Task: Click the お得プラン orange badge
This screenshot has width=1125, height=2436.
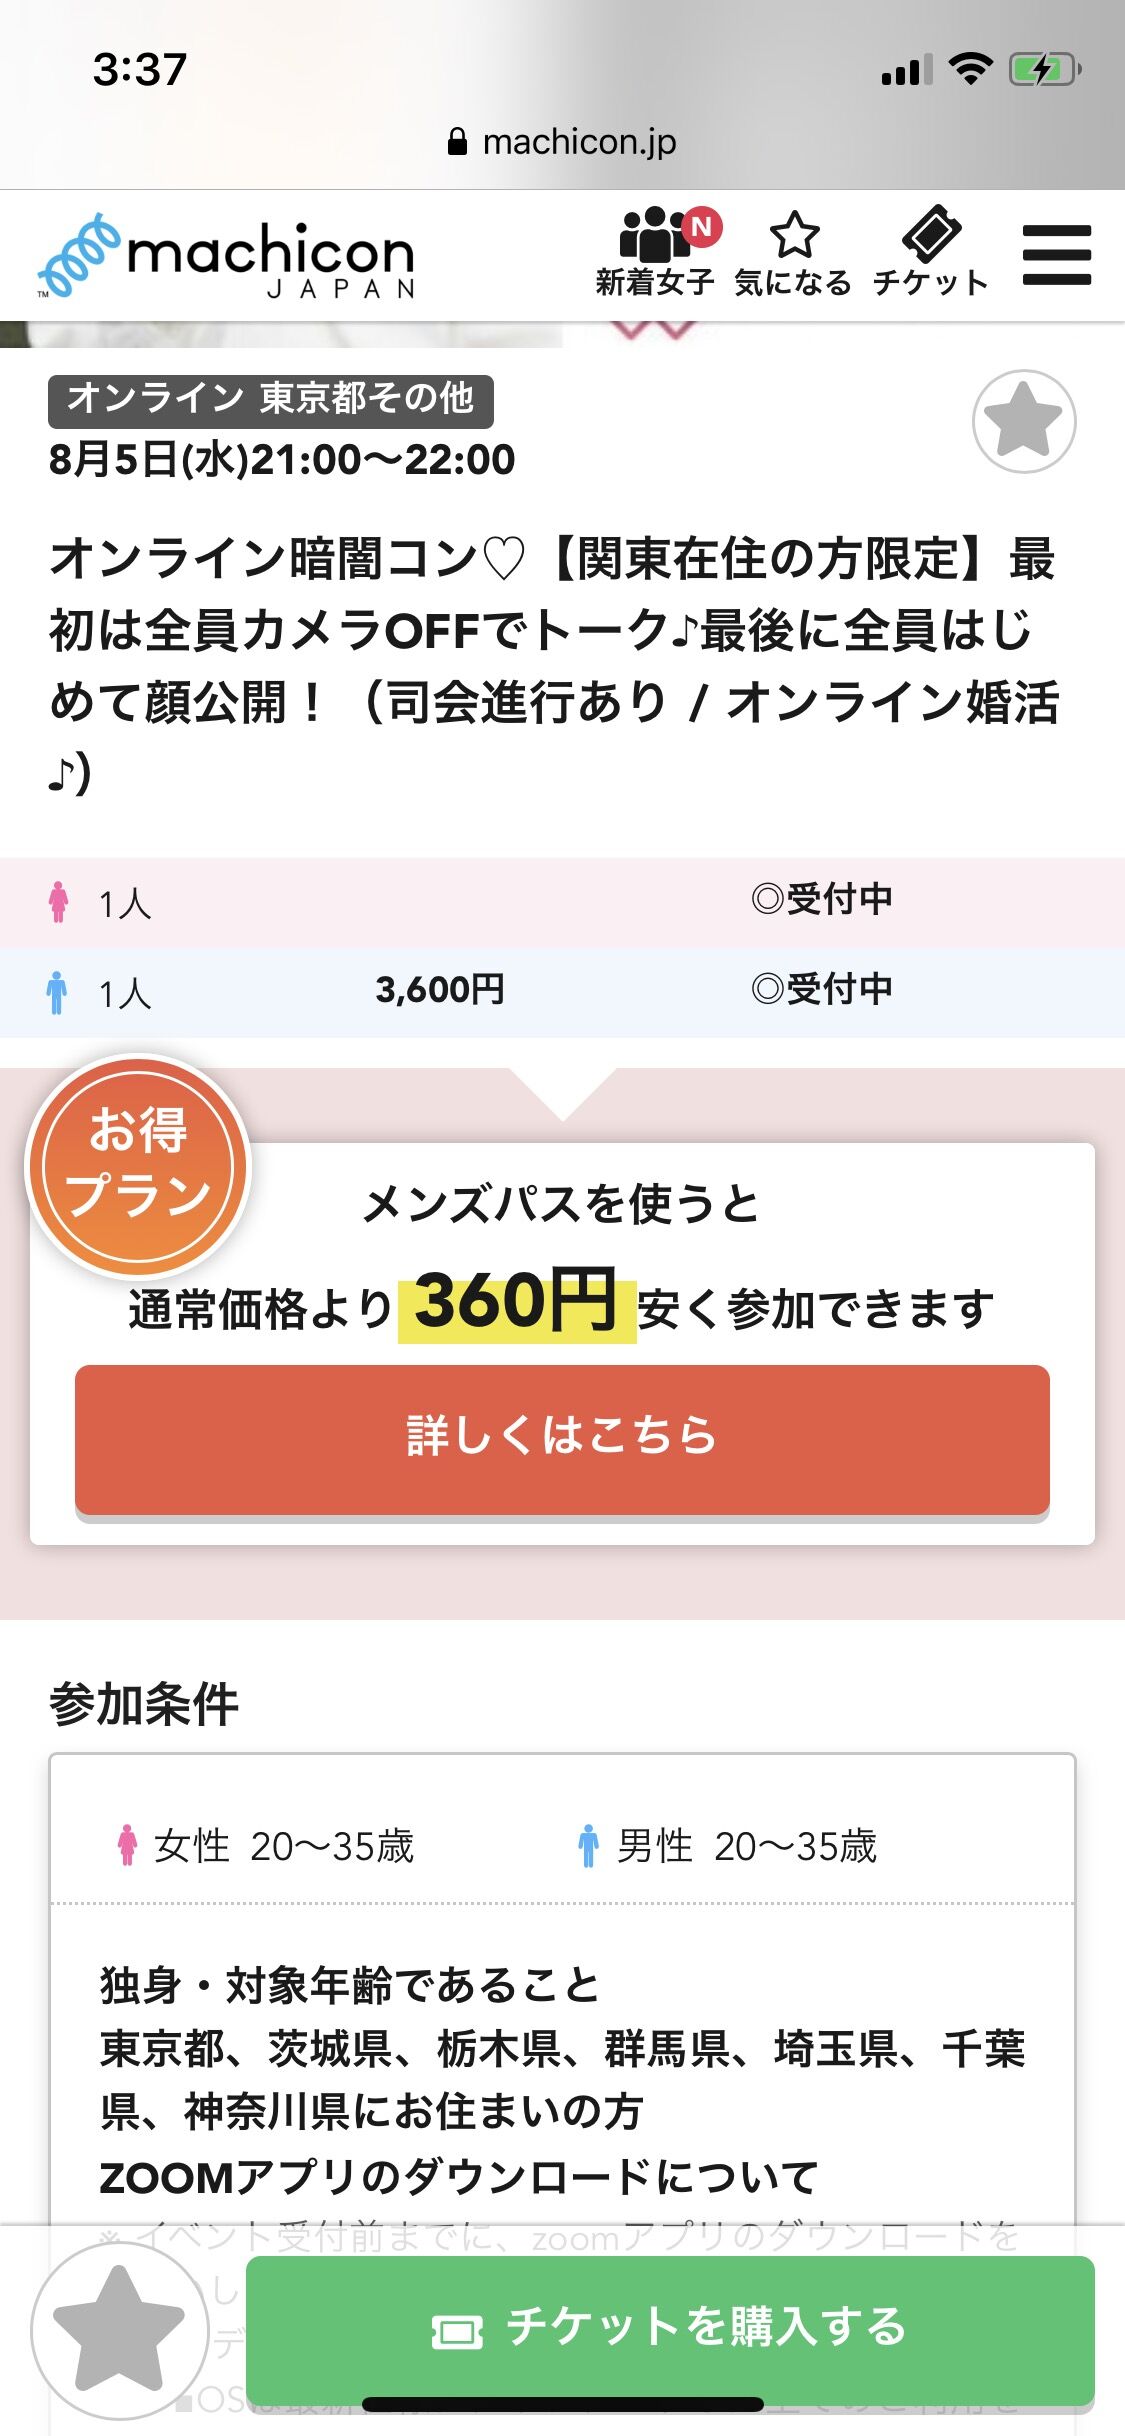Action: point(138,1166)
